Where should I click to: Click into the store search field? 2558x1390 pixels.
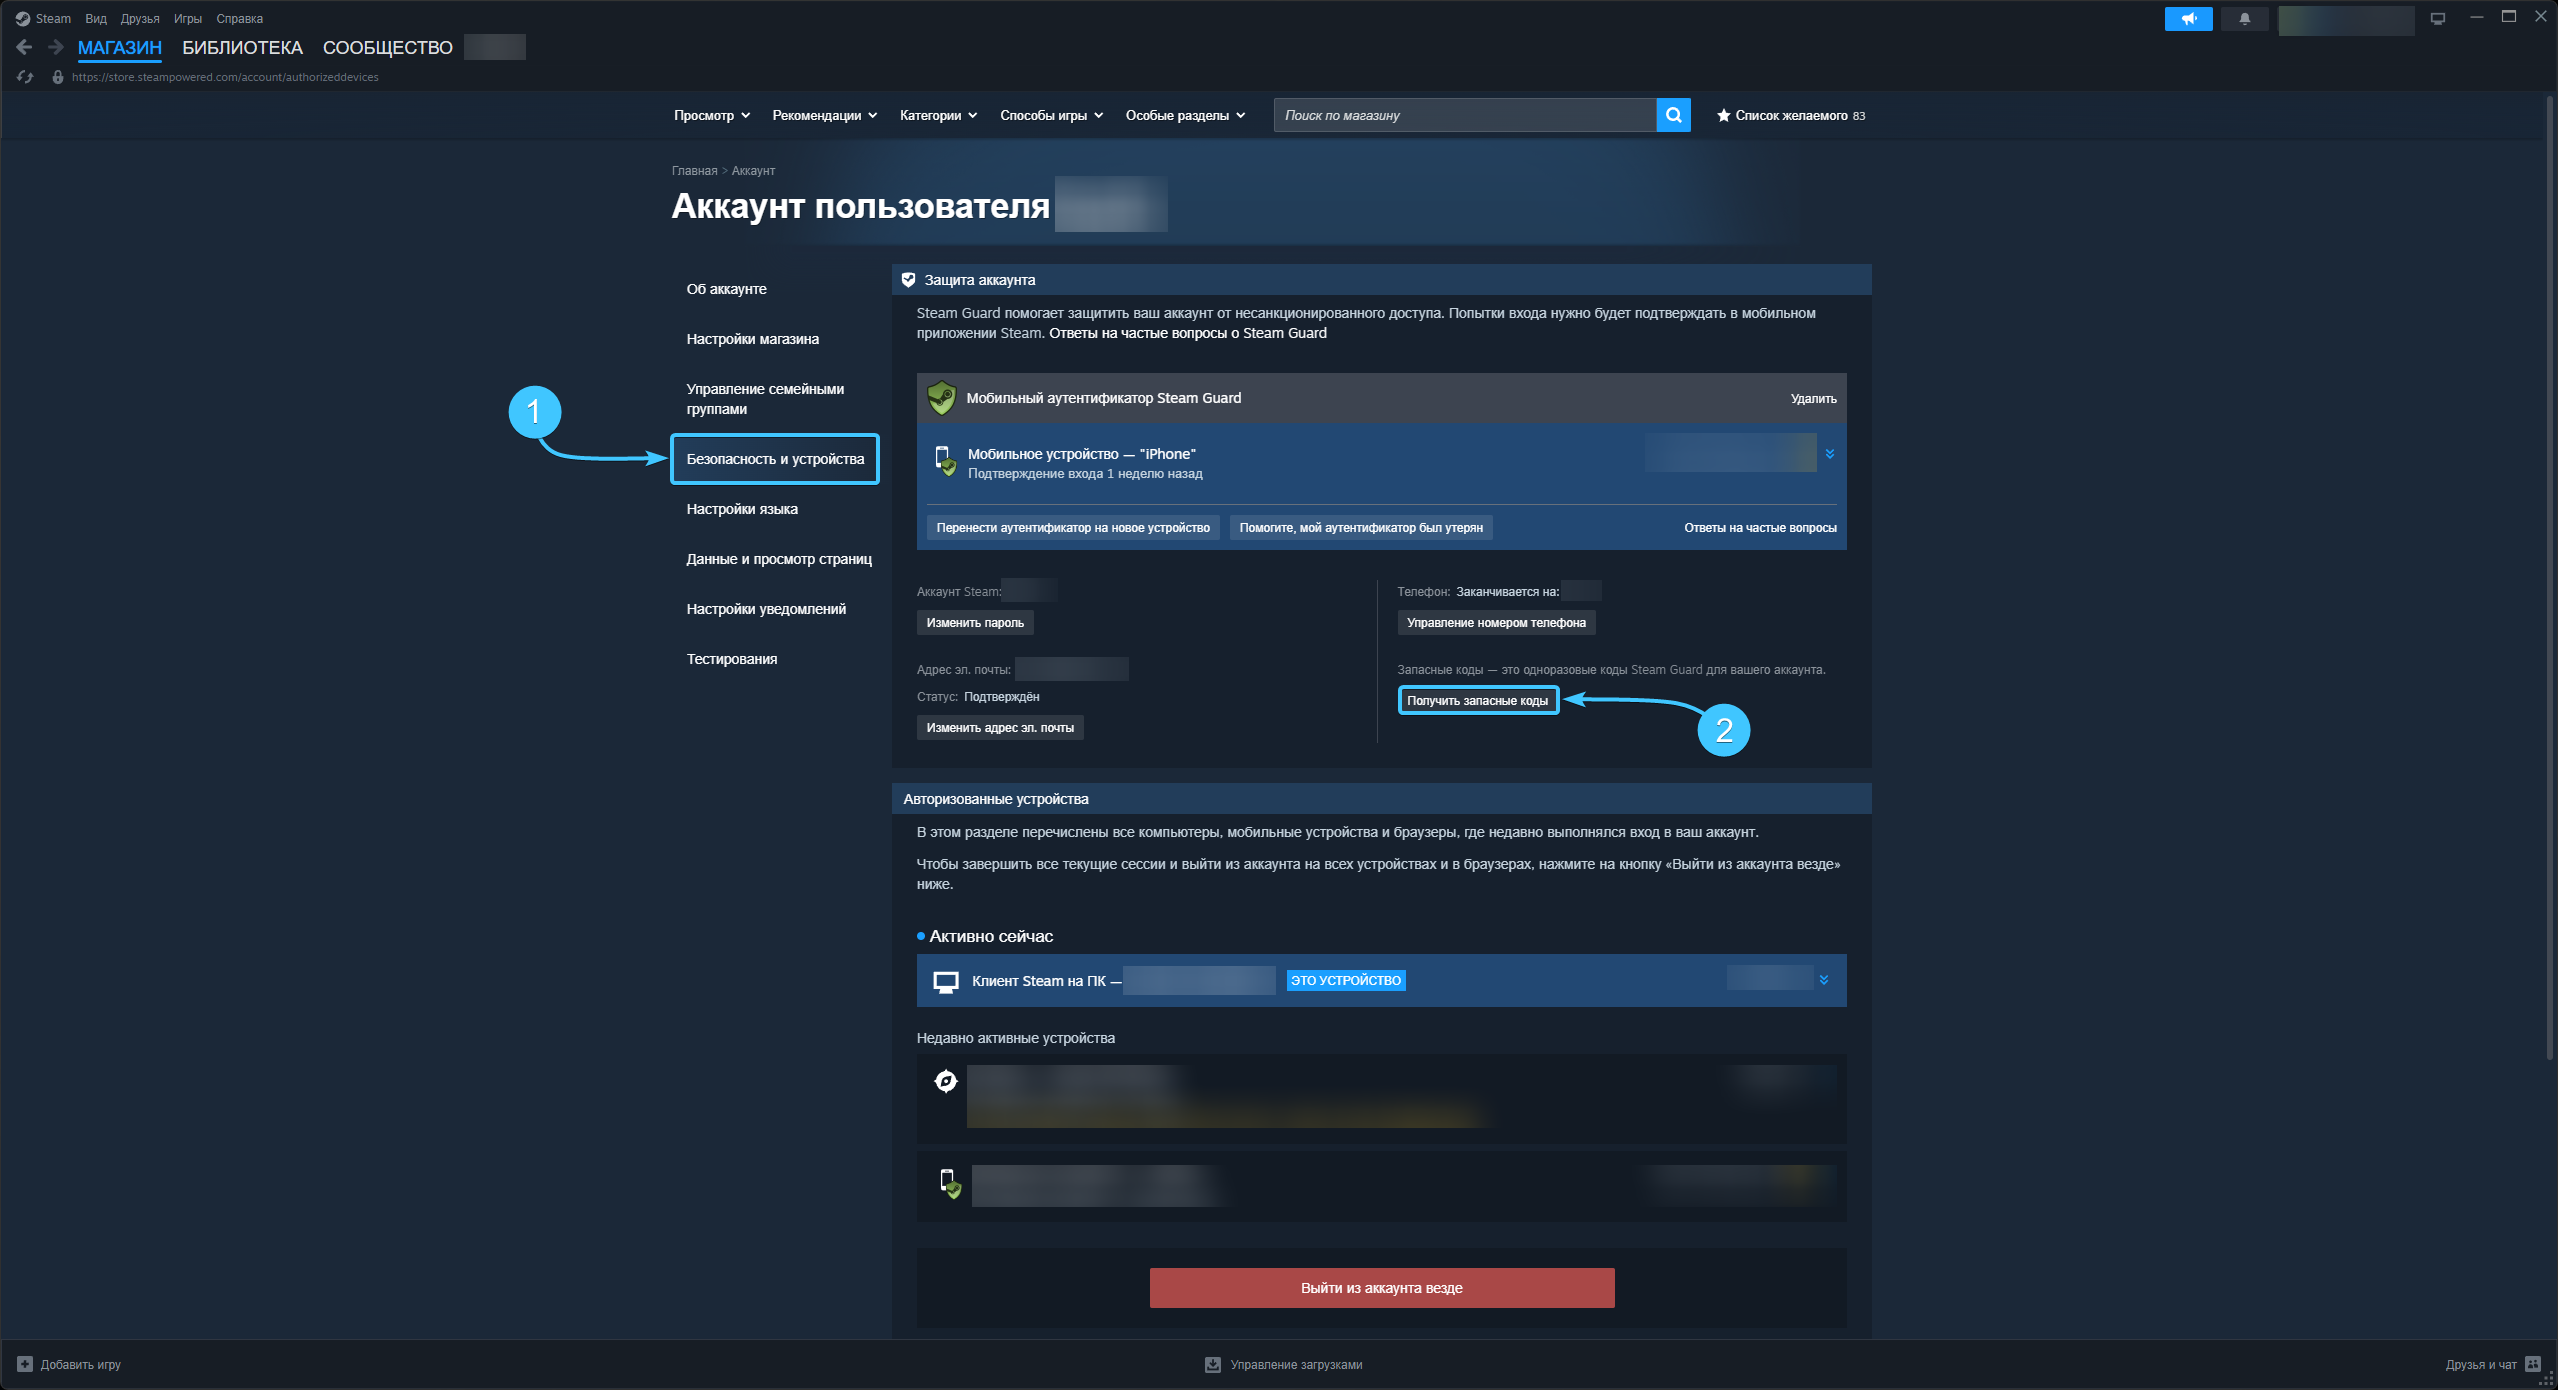(1463, 115)
